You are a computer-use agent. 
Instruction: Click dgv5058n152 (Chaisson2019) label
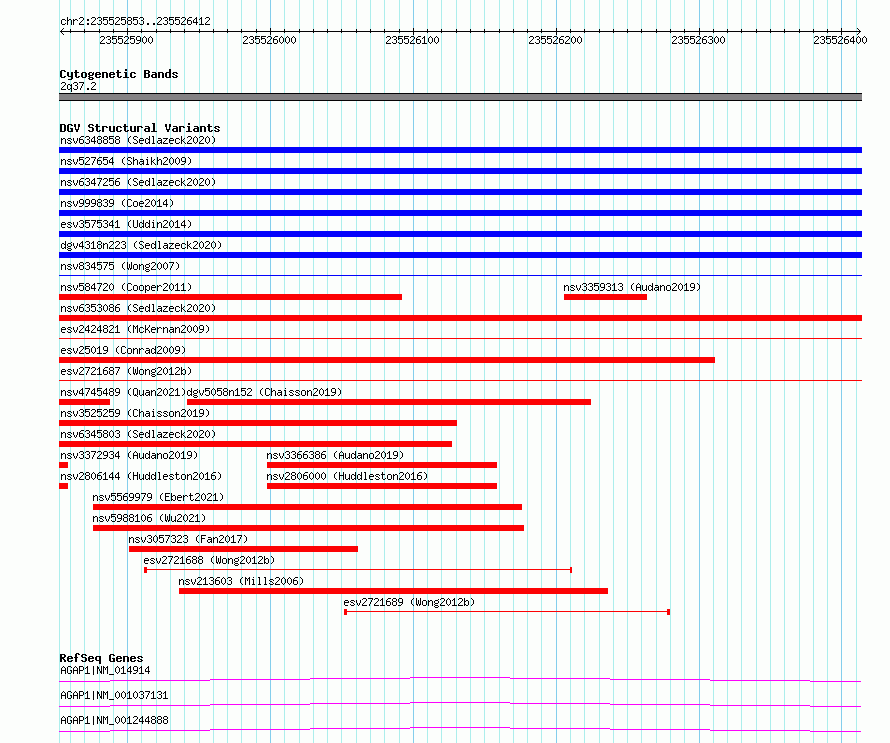coord(264,392)
